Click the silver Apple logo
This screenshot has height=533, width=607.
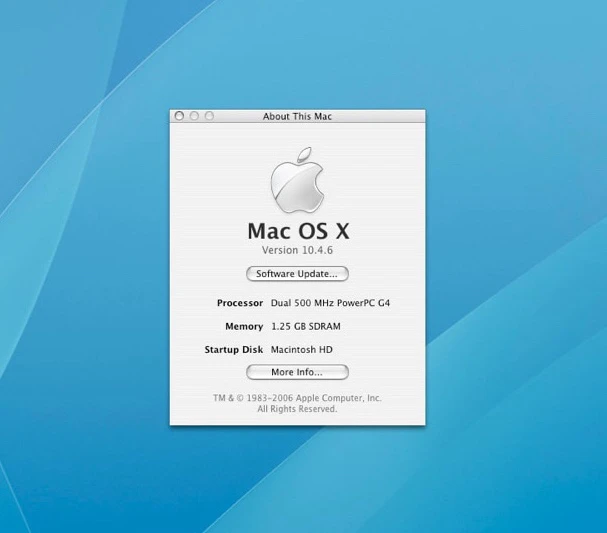coord(297,183)
